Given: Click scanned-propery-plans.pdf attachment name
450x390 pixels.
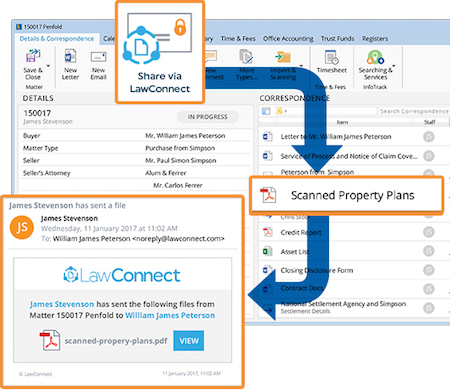Looking at the screenshot, I should [x=116, y=341].
